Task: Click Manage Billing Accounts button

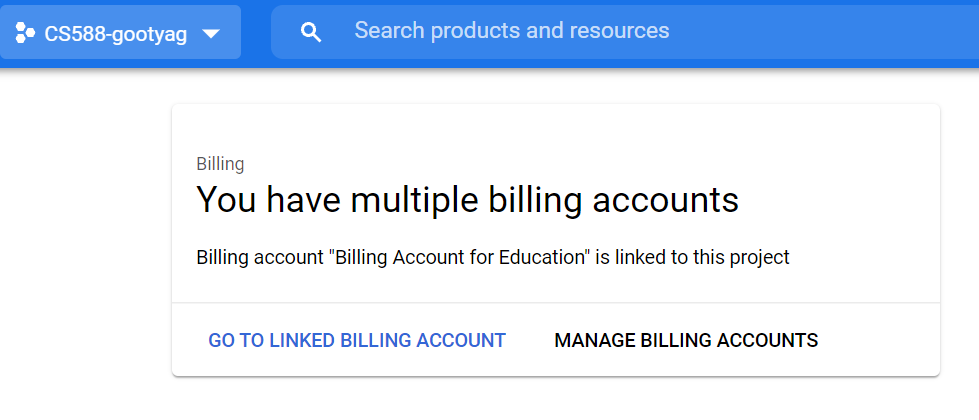Action: [x=686, y=340]
